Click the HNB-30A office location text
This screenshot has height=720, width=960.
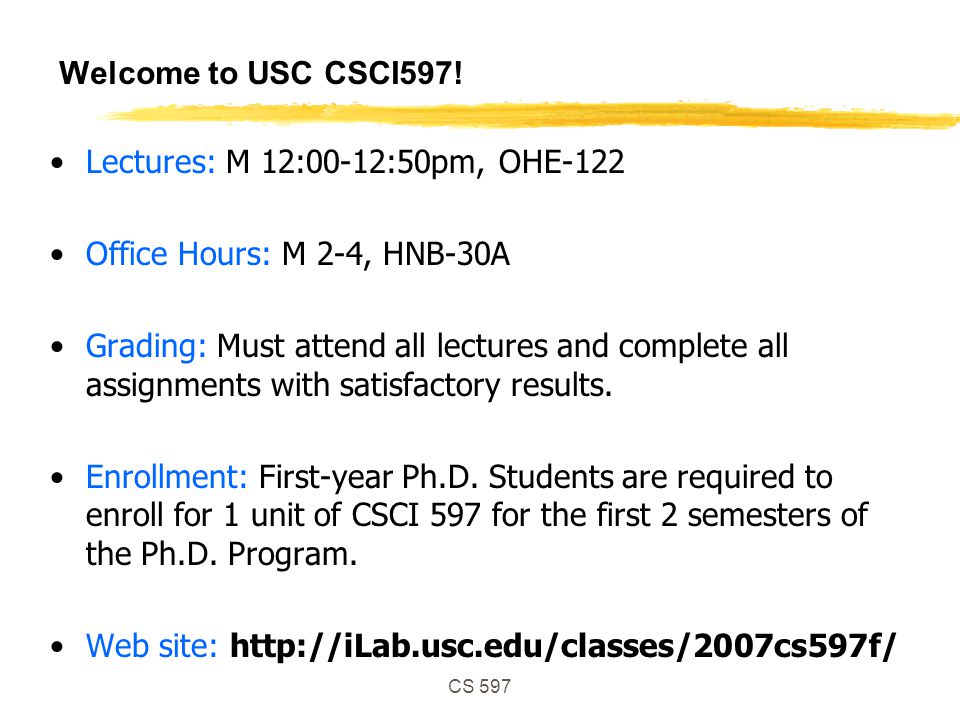click(x=446, y=253)
